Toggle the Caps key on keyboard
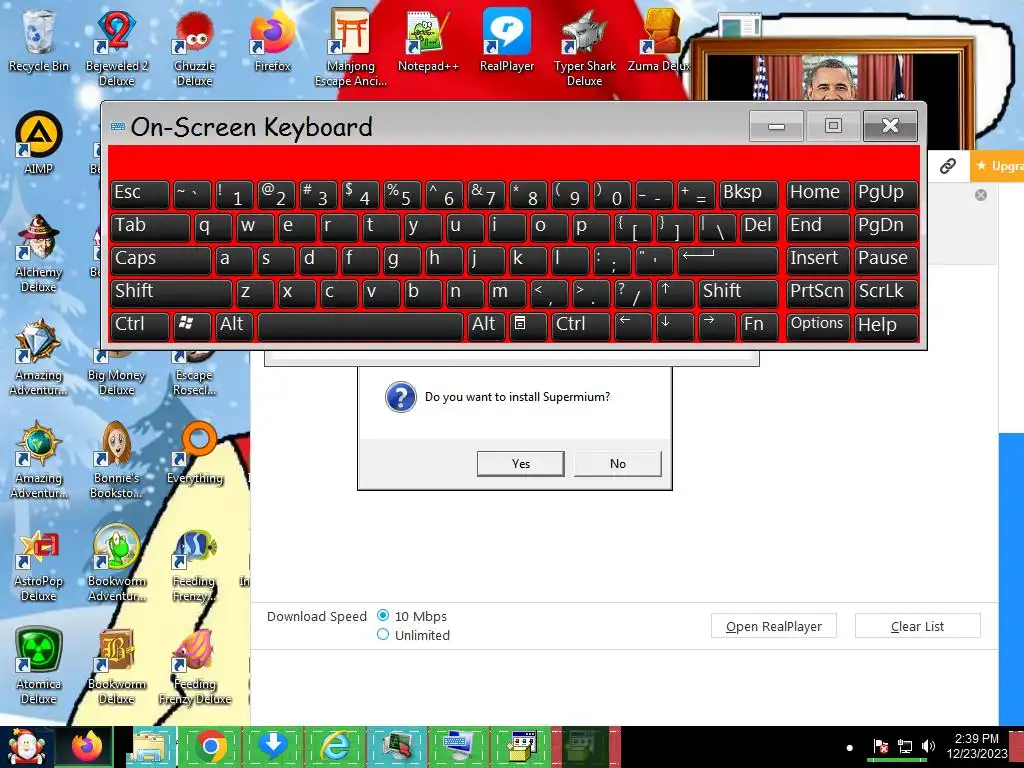 click(x=161, y=259)
